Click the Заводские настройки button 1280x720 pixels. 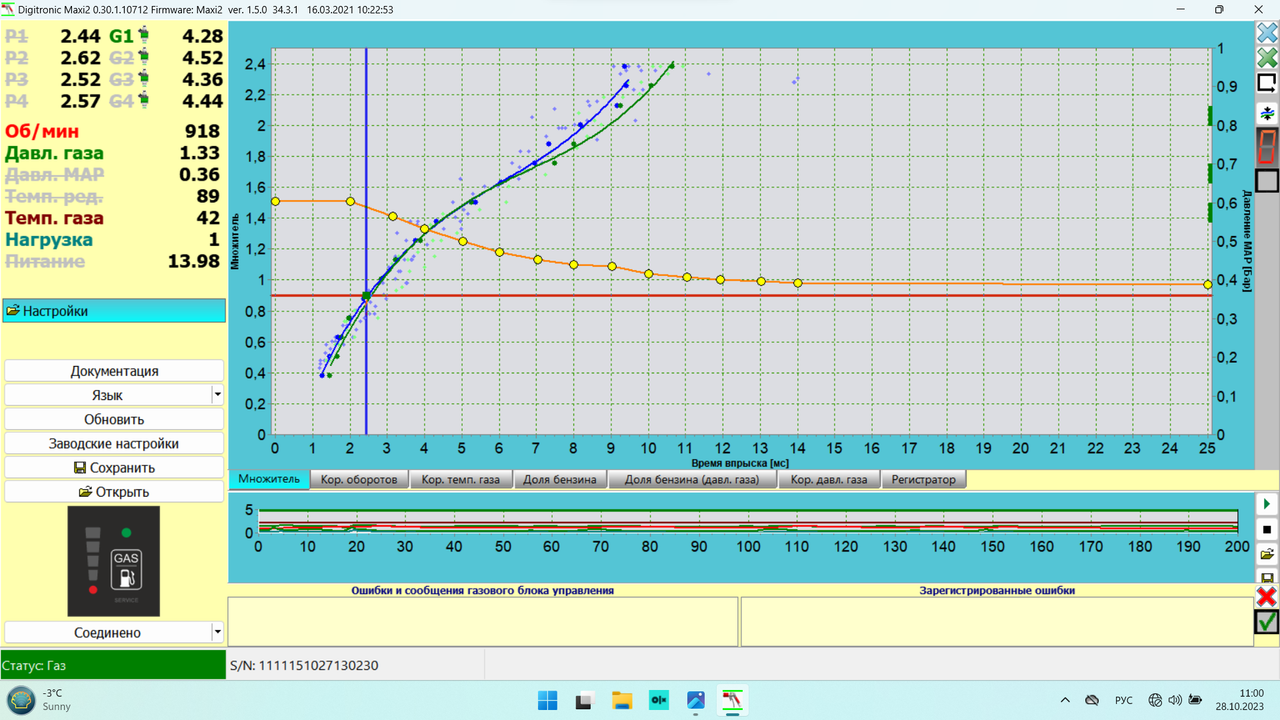click(113, 442)
